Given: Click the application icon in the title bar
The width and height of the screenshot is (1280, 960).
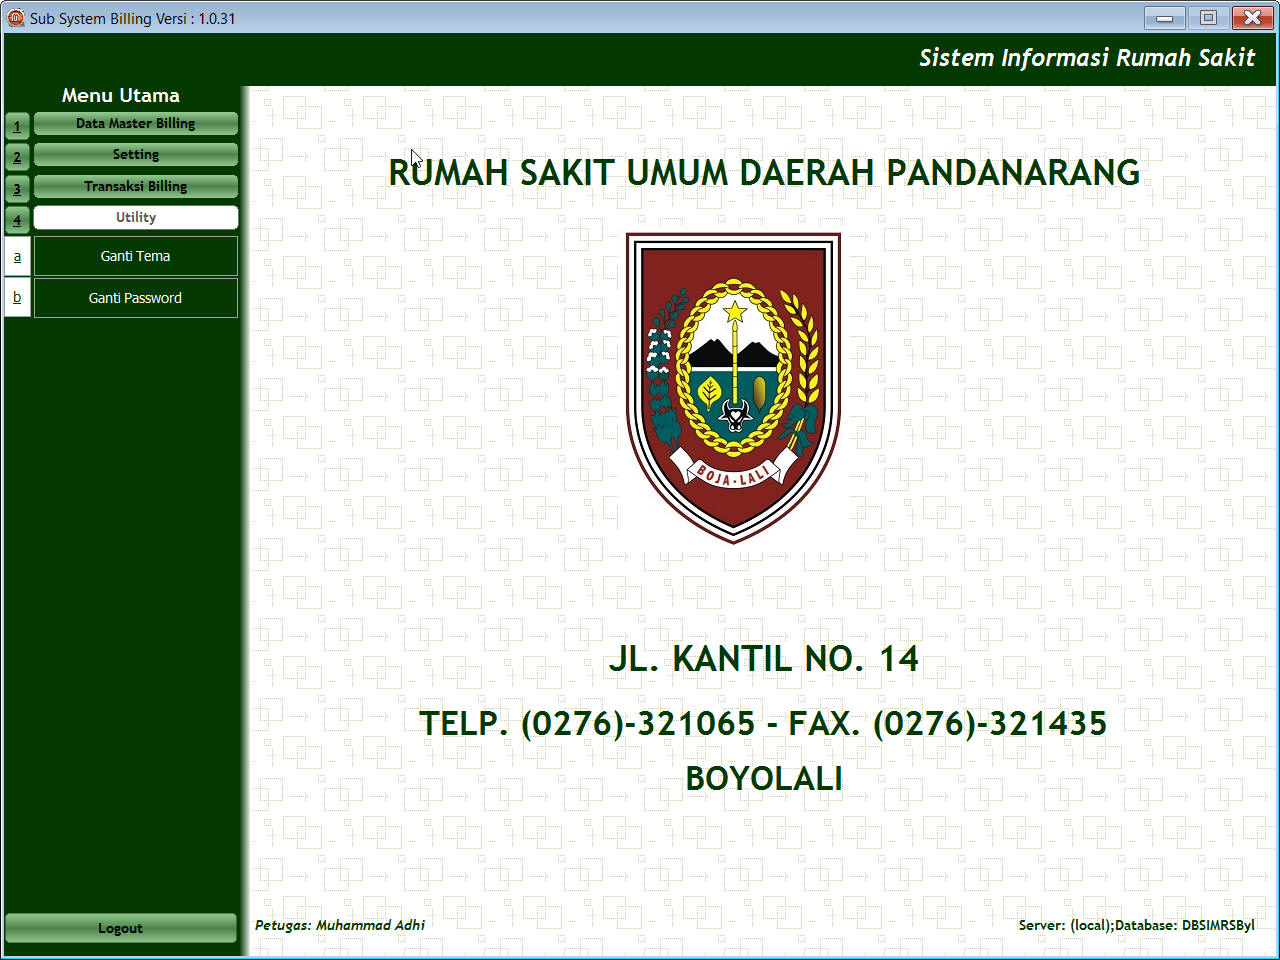Looking at the screenshot, I should (15, 18).
